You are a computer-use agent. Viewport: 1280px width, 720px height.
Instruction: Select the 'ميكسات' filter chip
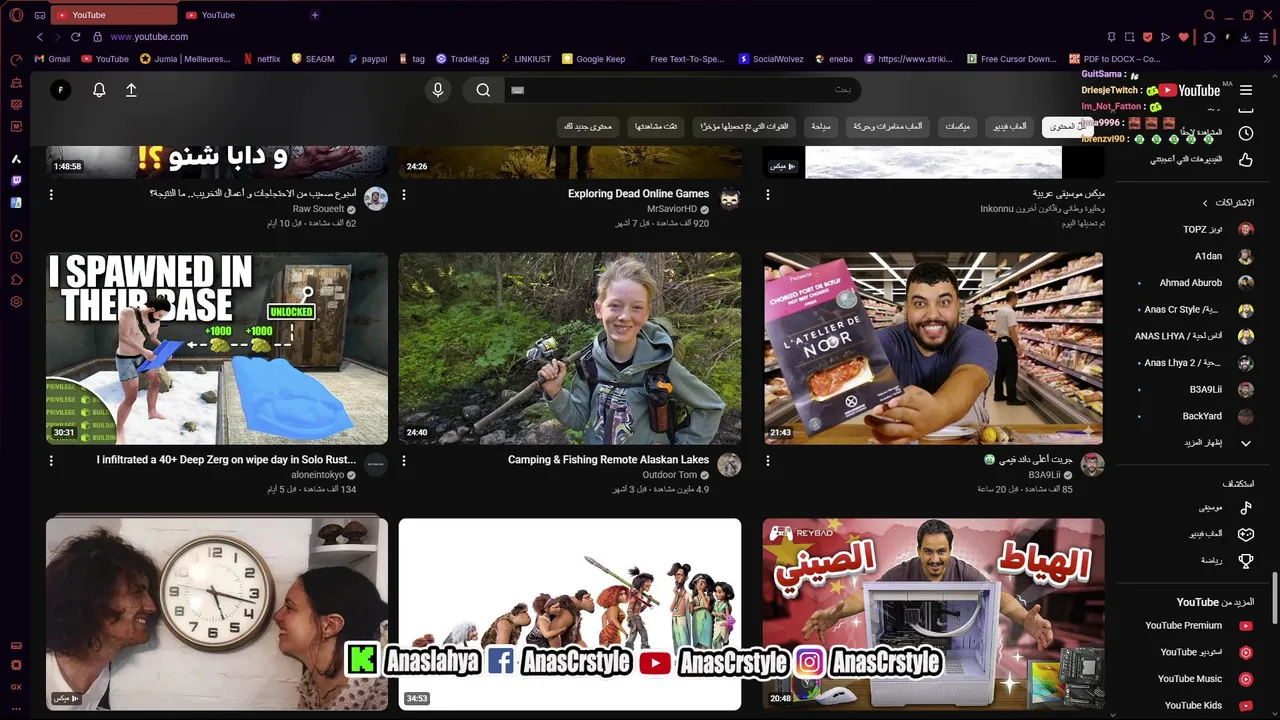(x=958, y=127)
